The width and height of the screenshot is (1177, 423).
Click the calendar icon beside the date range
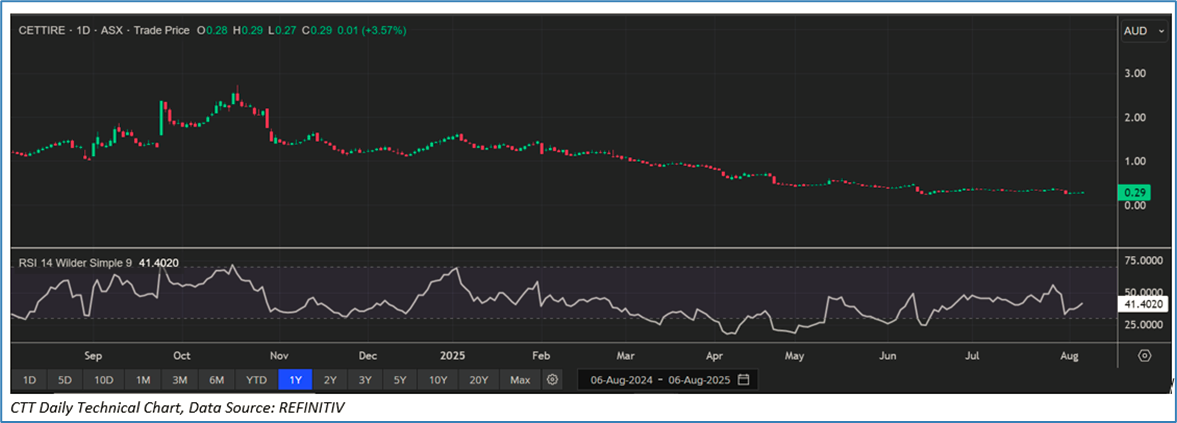(x=743, y=380)
